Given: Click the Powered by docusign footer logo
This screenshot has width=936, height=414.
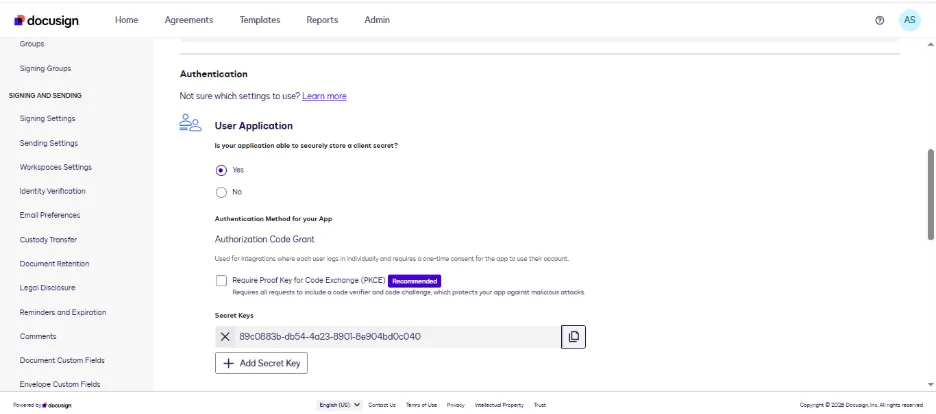Looking at the screenshot, I should (42, 406).
